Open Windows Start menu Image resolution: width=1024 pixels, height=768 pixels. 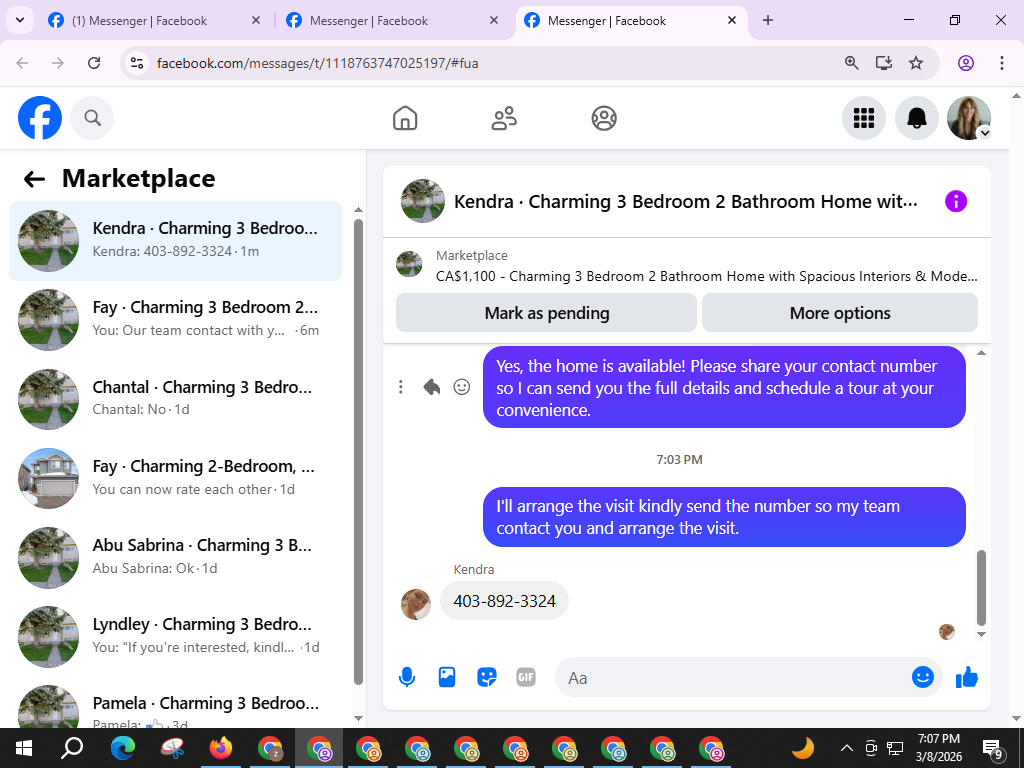tap(24, 748)
